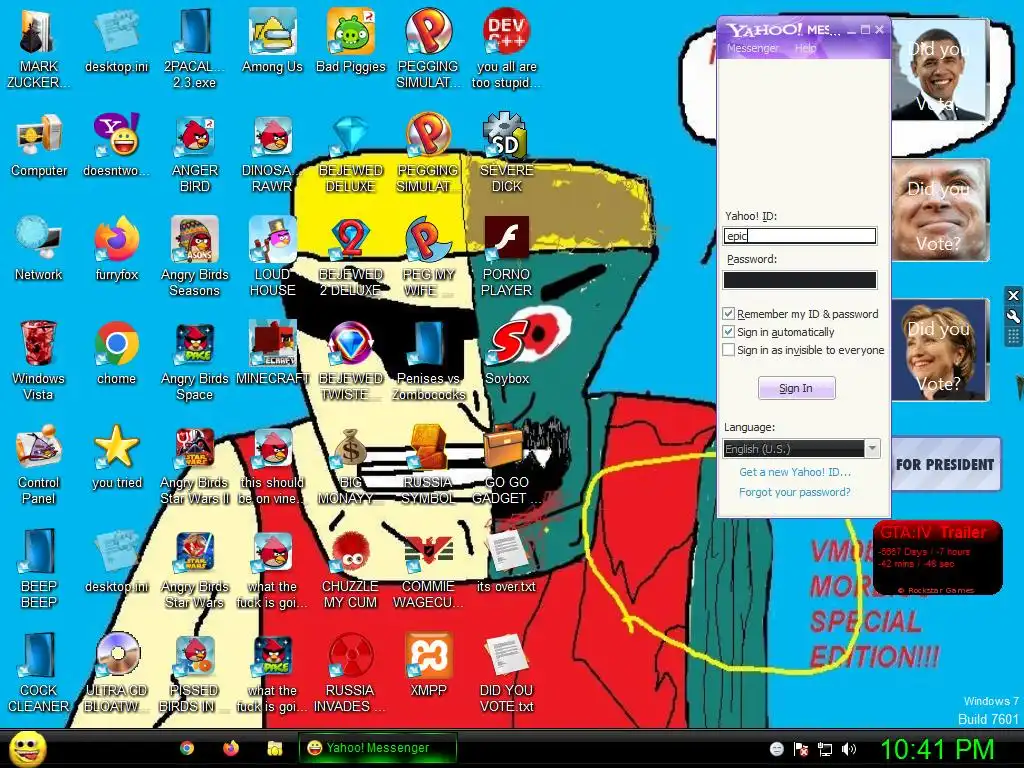Open the Messenger menu
This screenshot has width=1024, height=768.
point(752,48)
